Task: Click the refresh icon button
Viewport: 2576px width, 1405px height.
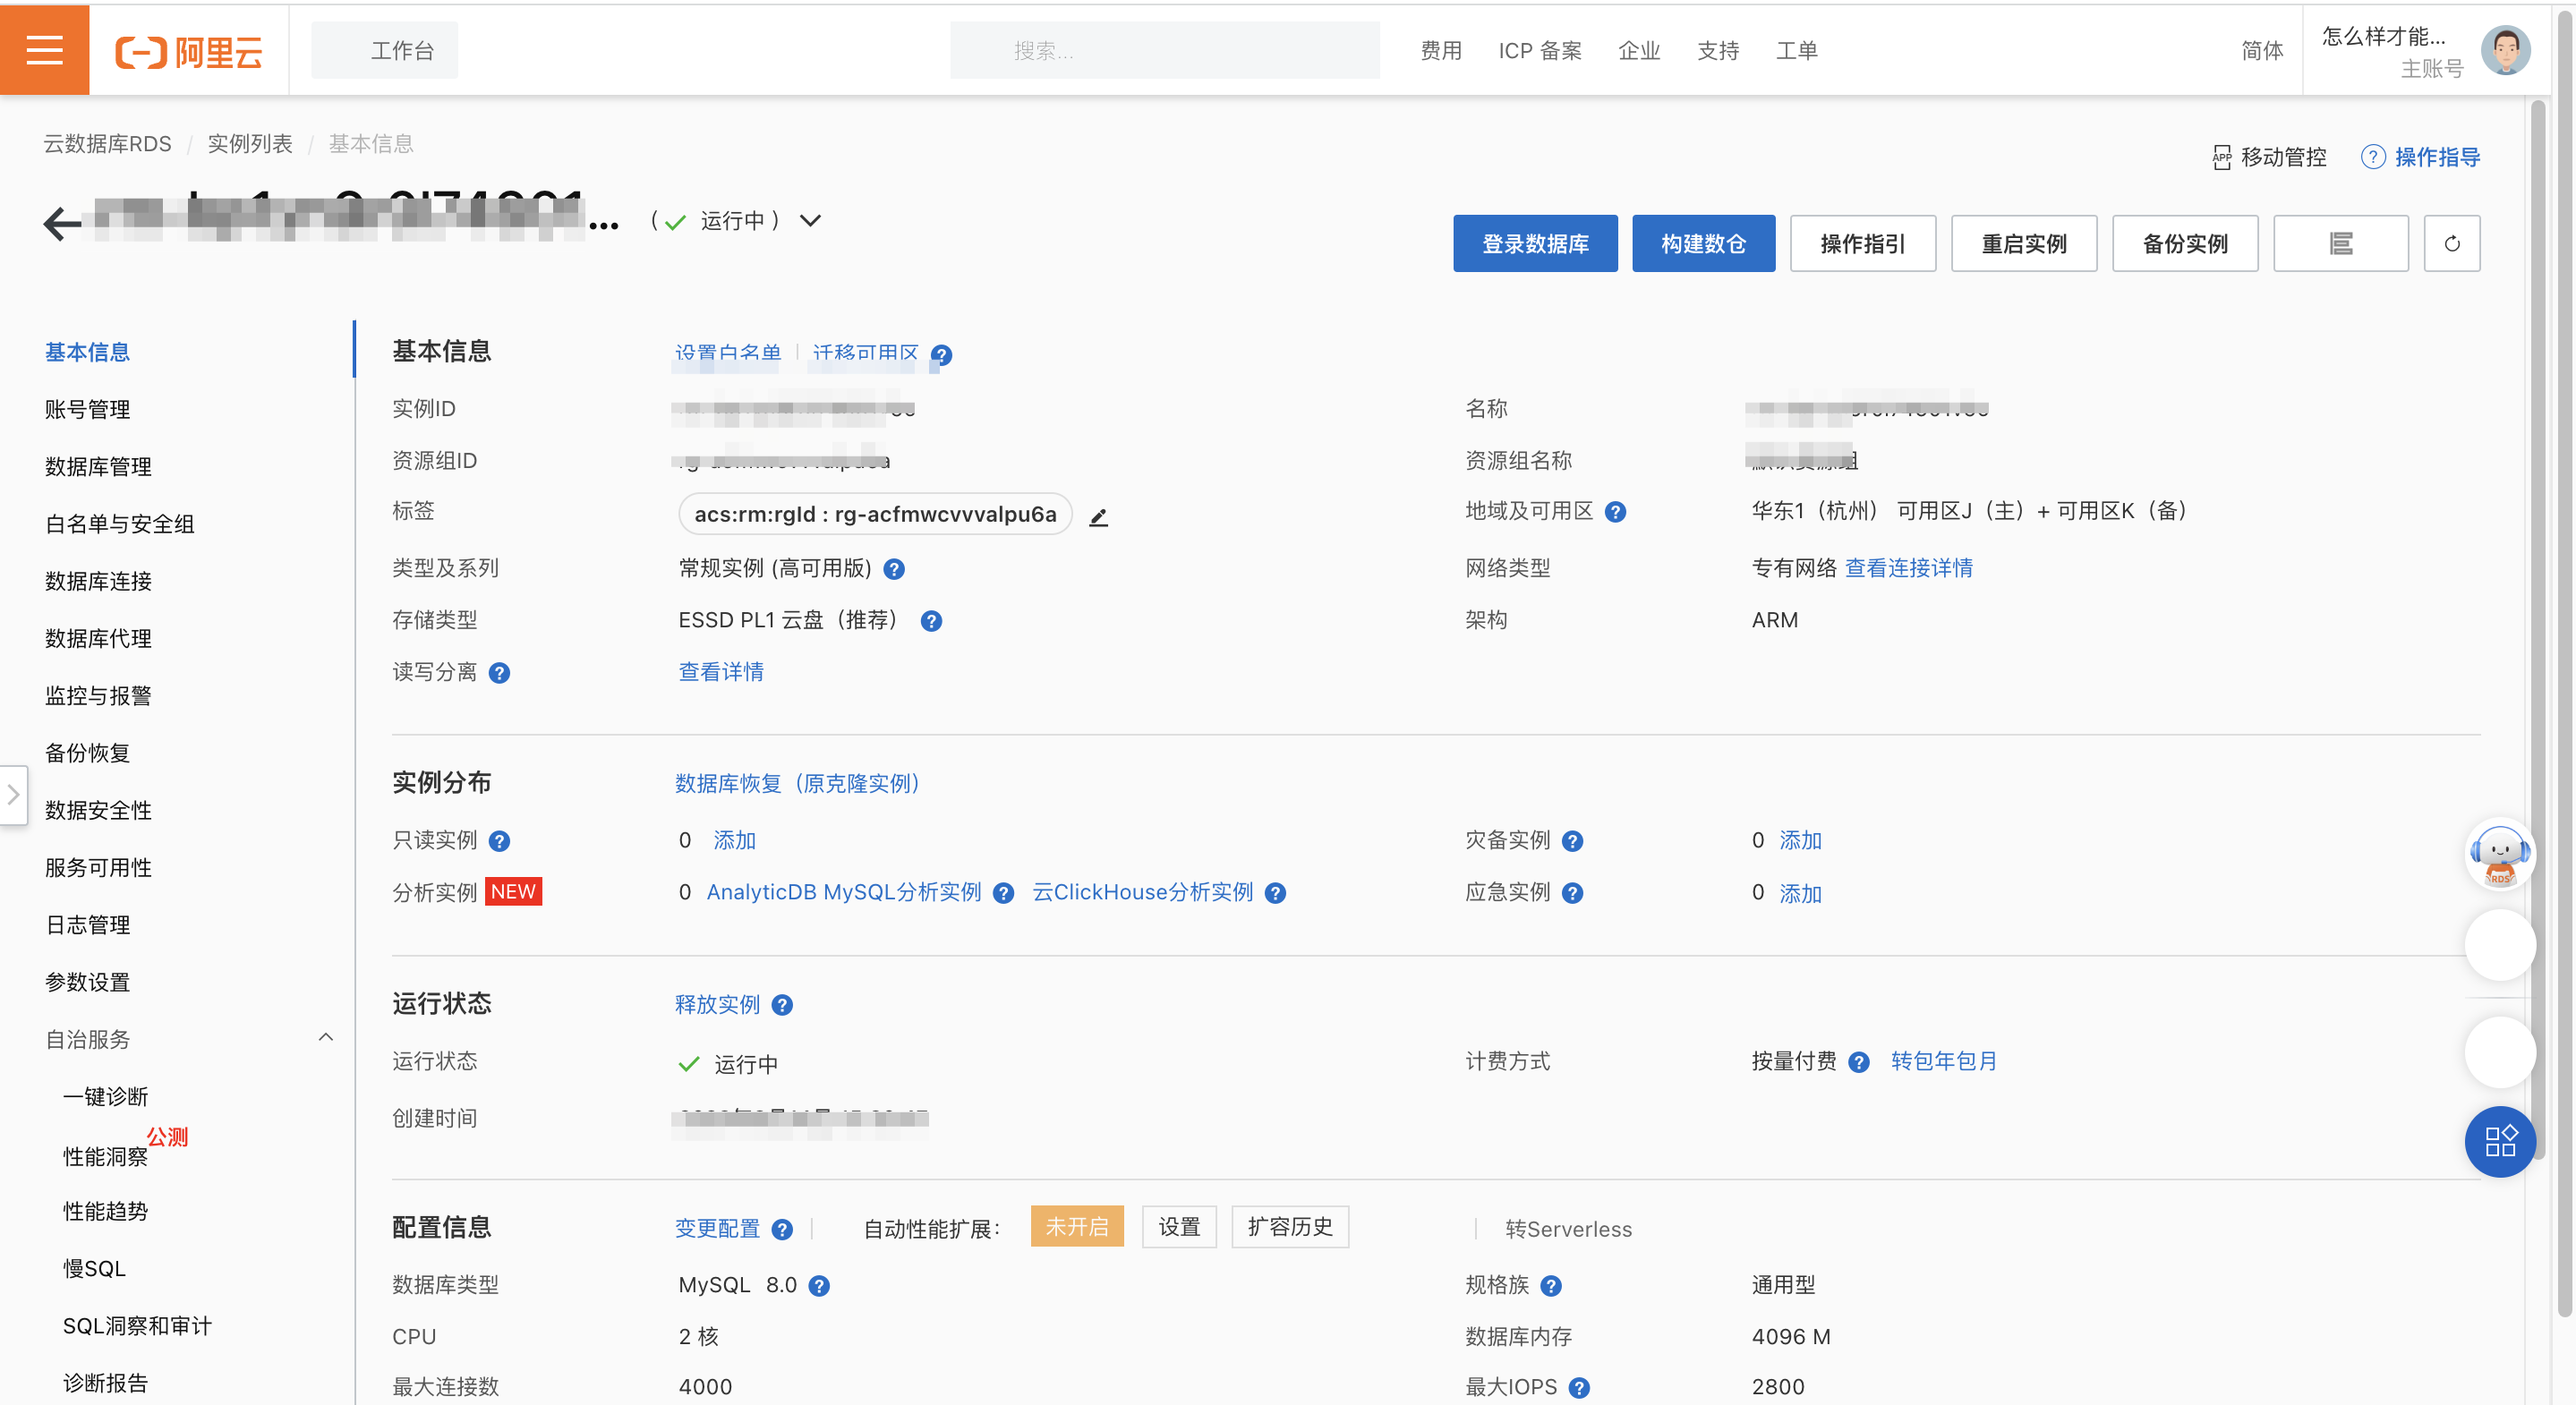Action: 2451,244
